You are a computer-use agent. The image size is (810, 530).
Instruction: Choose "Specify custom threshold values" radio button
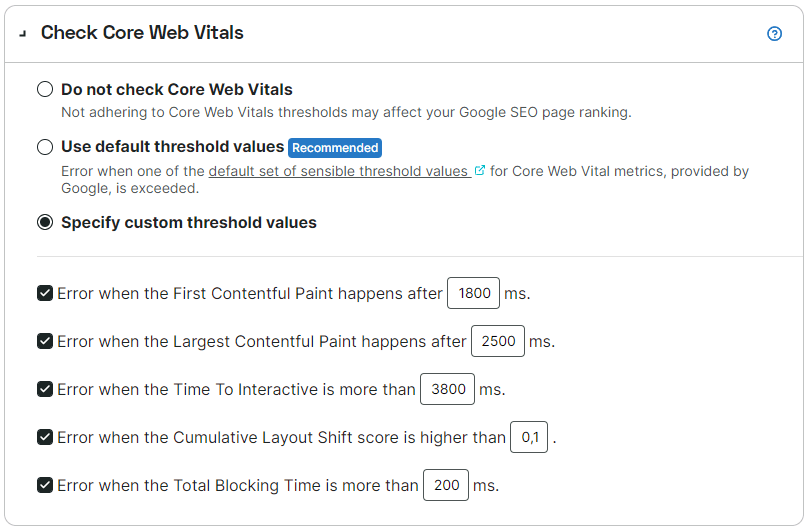[x=45, y=222]
